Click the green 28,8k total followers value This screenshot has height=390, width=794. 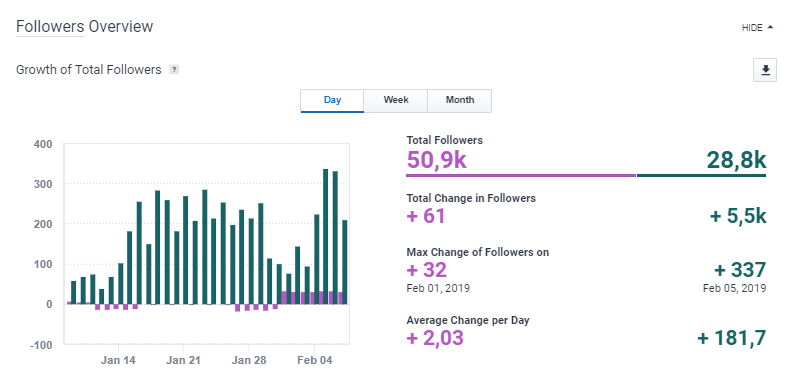736,160
